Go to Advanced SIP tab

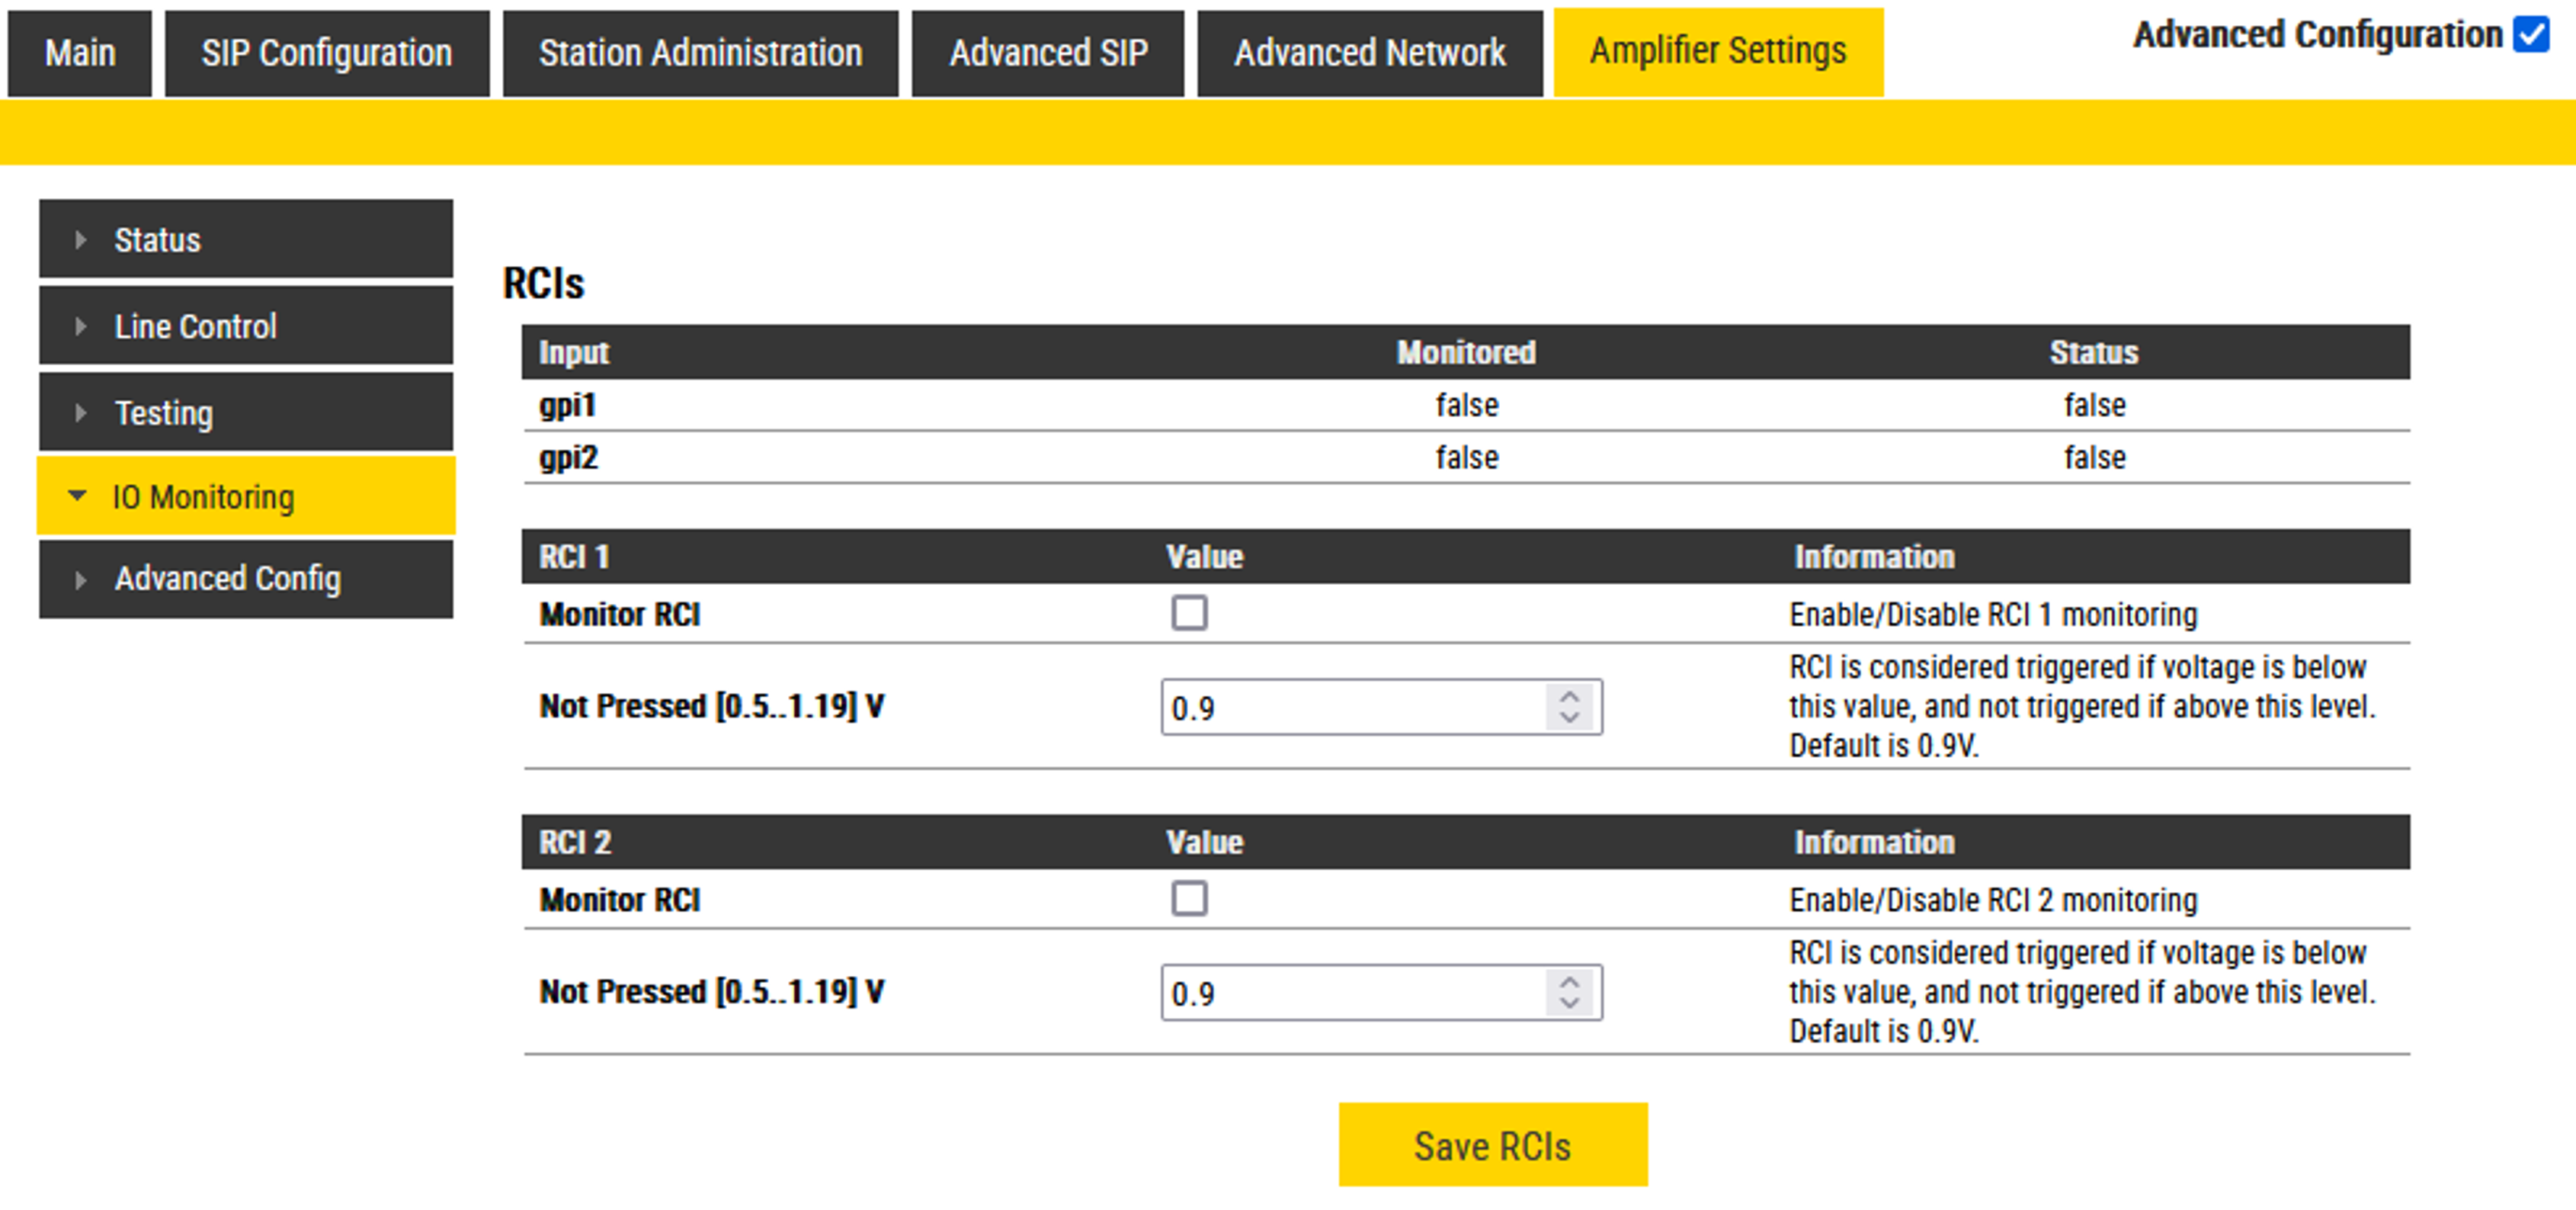tap(1048, 53)
